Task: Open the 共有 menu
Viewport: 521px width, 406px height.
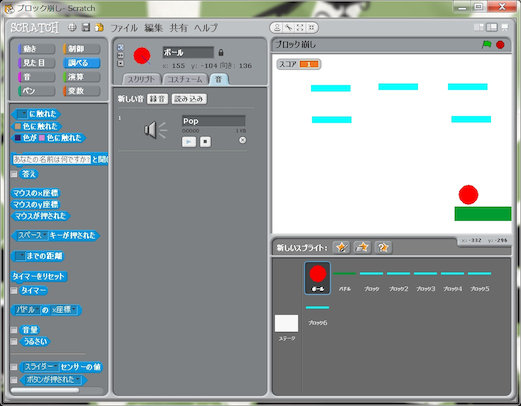Action: 179,28
